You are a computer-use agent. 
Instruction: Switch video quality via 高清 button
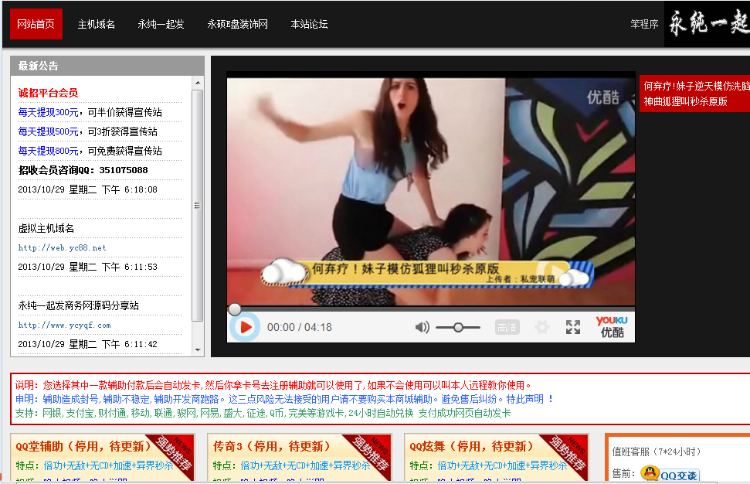click(507, 327)
